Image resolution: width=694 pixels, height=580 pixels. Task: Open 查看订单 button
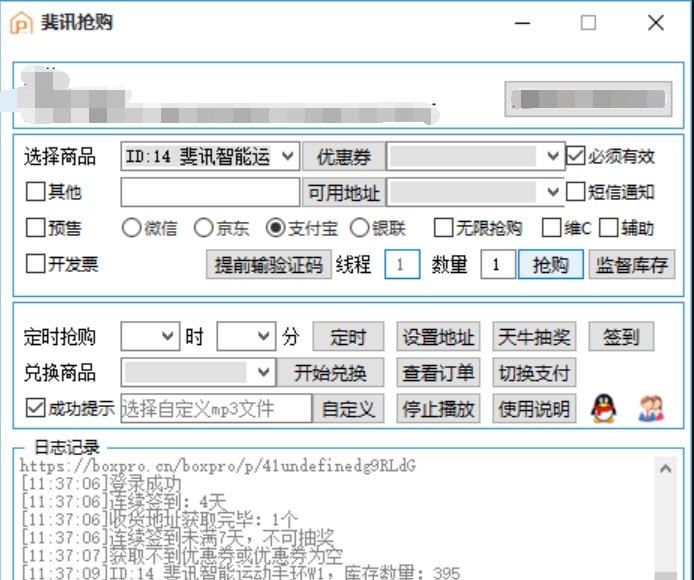click(x=438, y=373)
